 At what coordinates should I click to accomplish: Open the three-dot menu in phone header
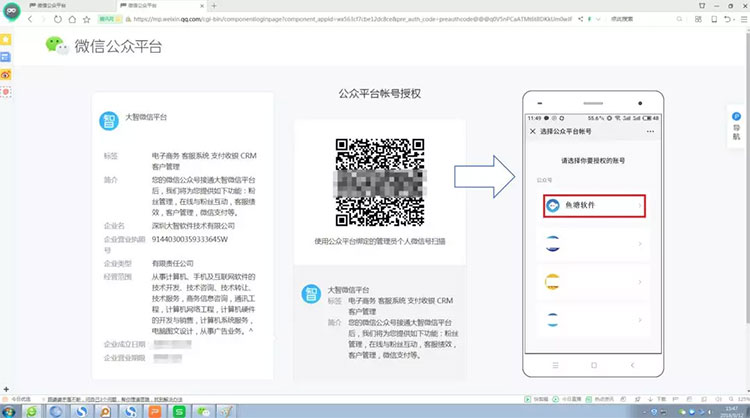pyautogui.click(x=650, y=132)
